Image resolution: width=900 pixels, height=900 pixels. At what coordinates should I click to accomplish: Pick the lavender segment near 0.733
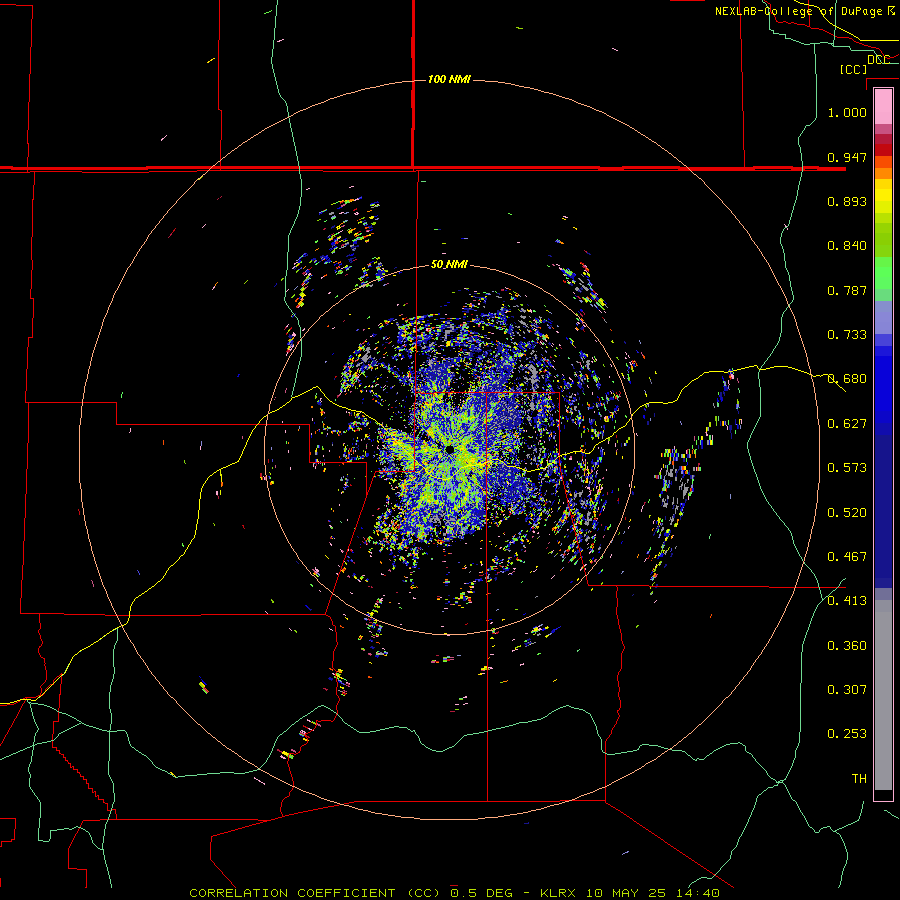tap(883, 318)
